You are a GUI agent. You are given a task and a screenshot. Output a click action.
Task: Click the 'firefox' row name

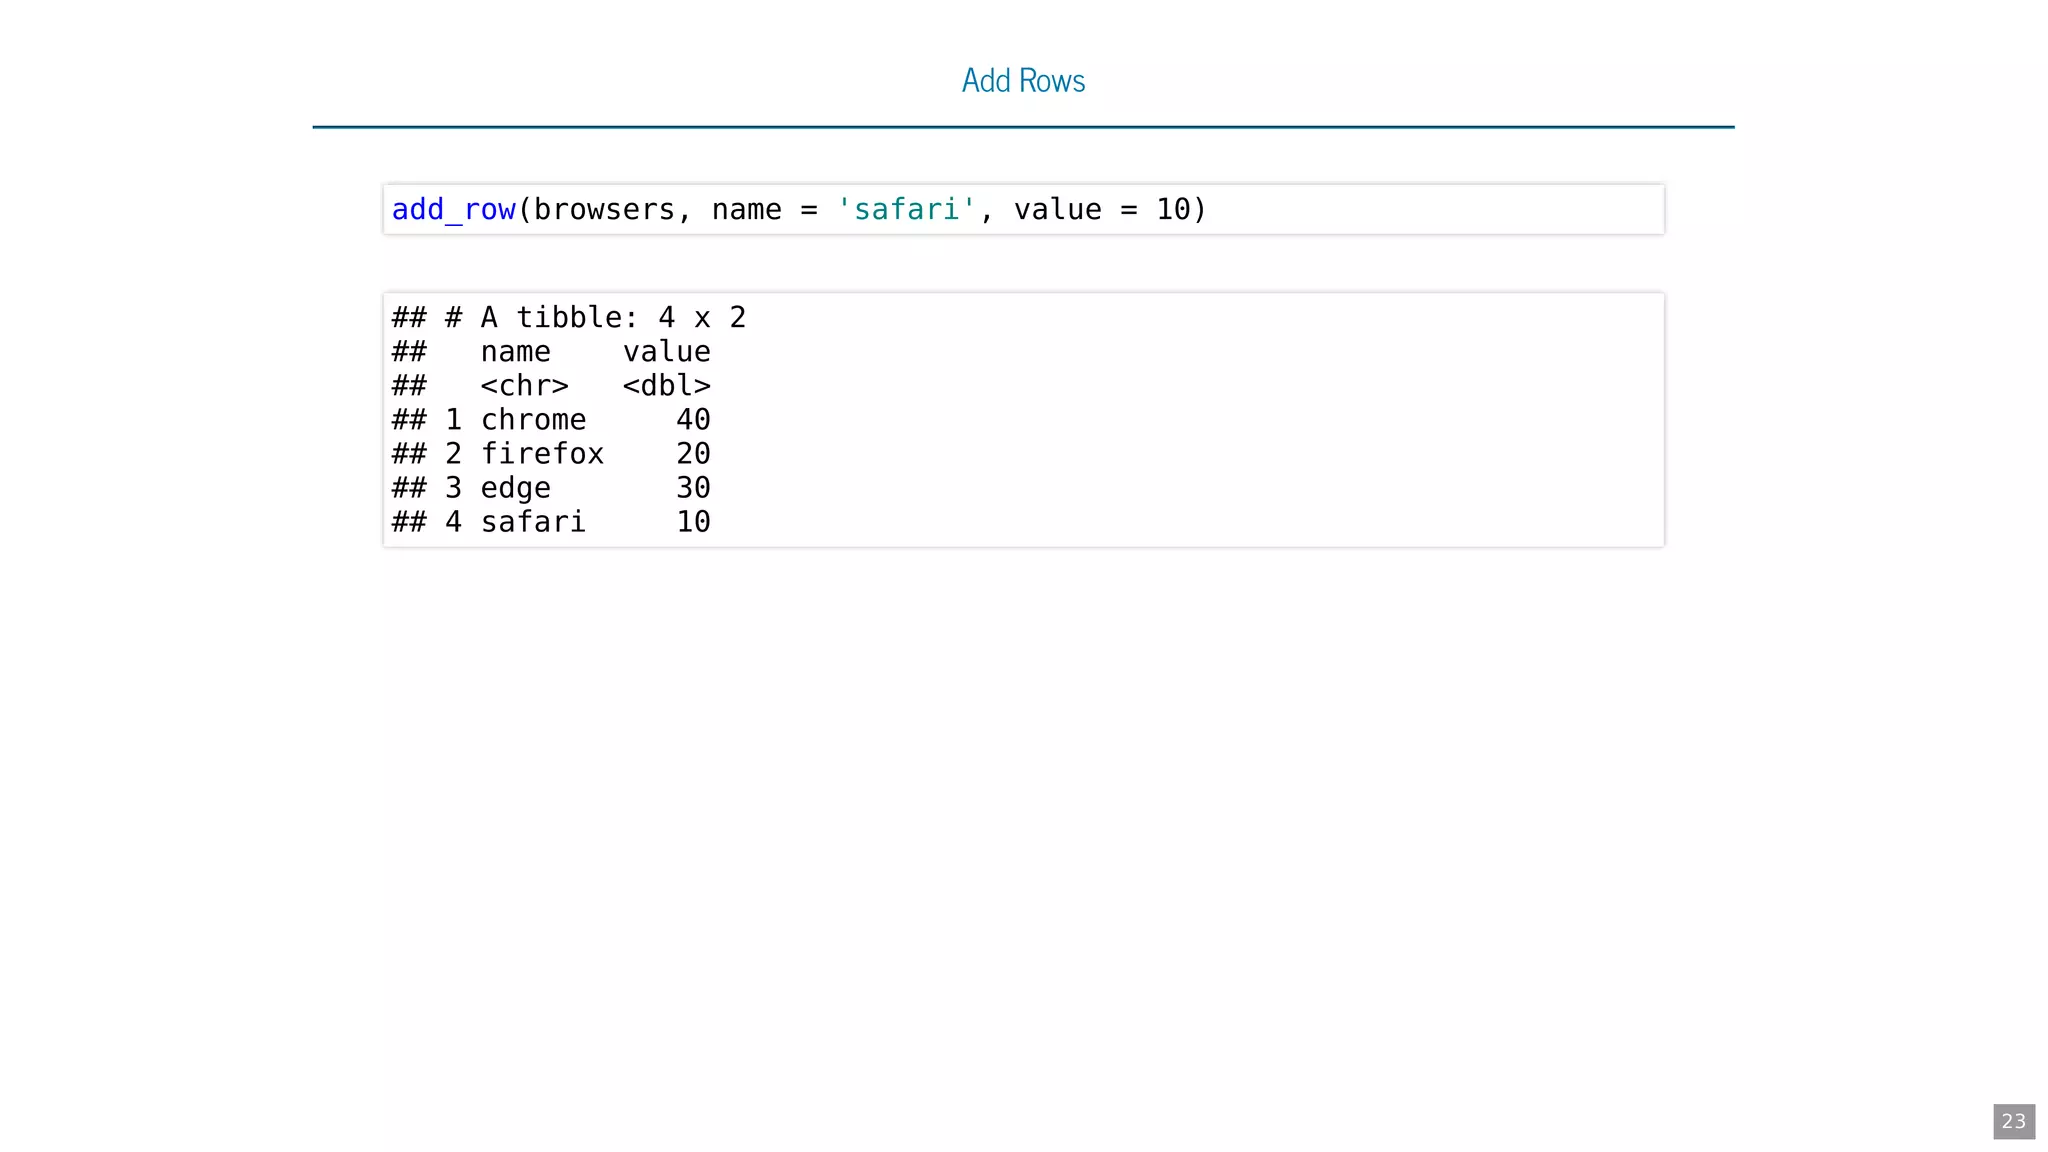pos(542,454)
